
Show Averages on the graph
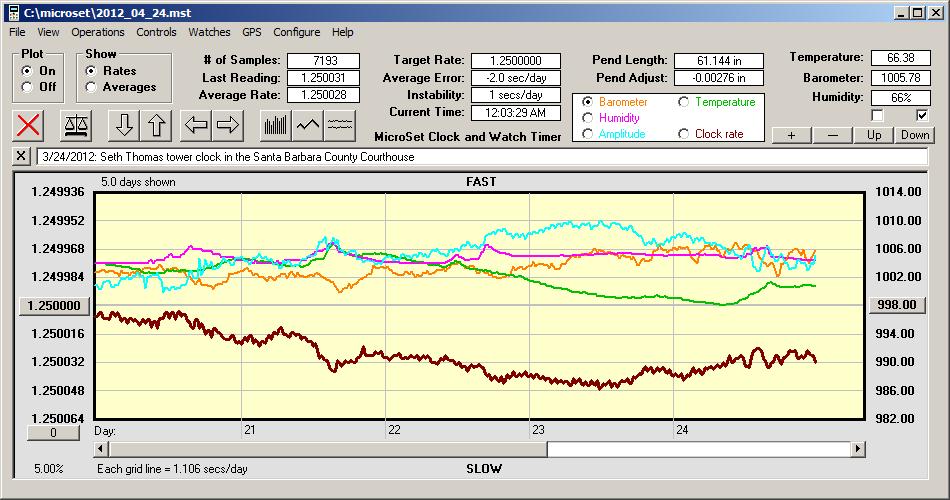click(91, 87)
